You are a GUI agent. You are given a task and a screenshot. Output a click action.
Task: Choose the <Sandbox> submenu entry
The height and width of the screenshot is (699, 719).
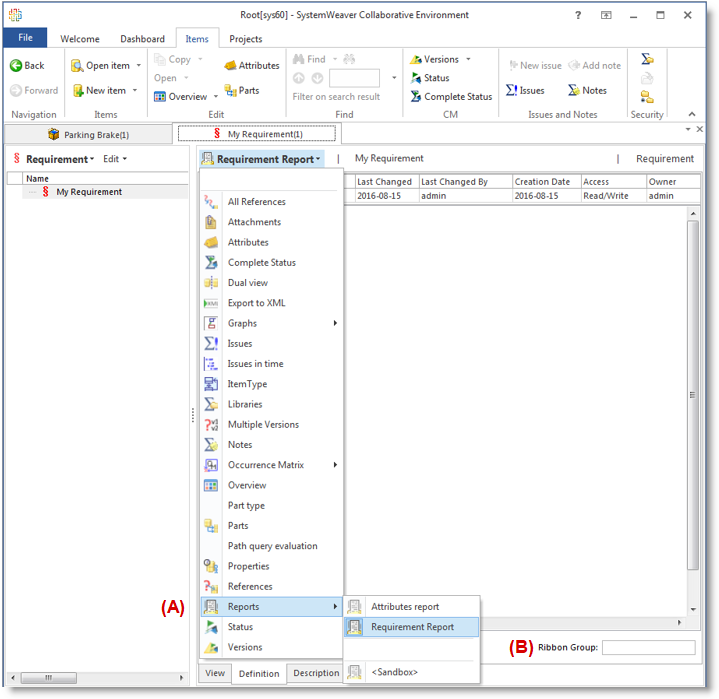411,672
